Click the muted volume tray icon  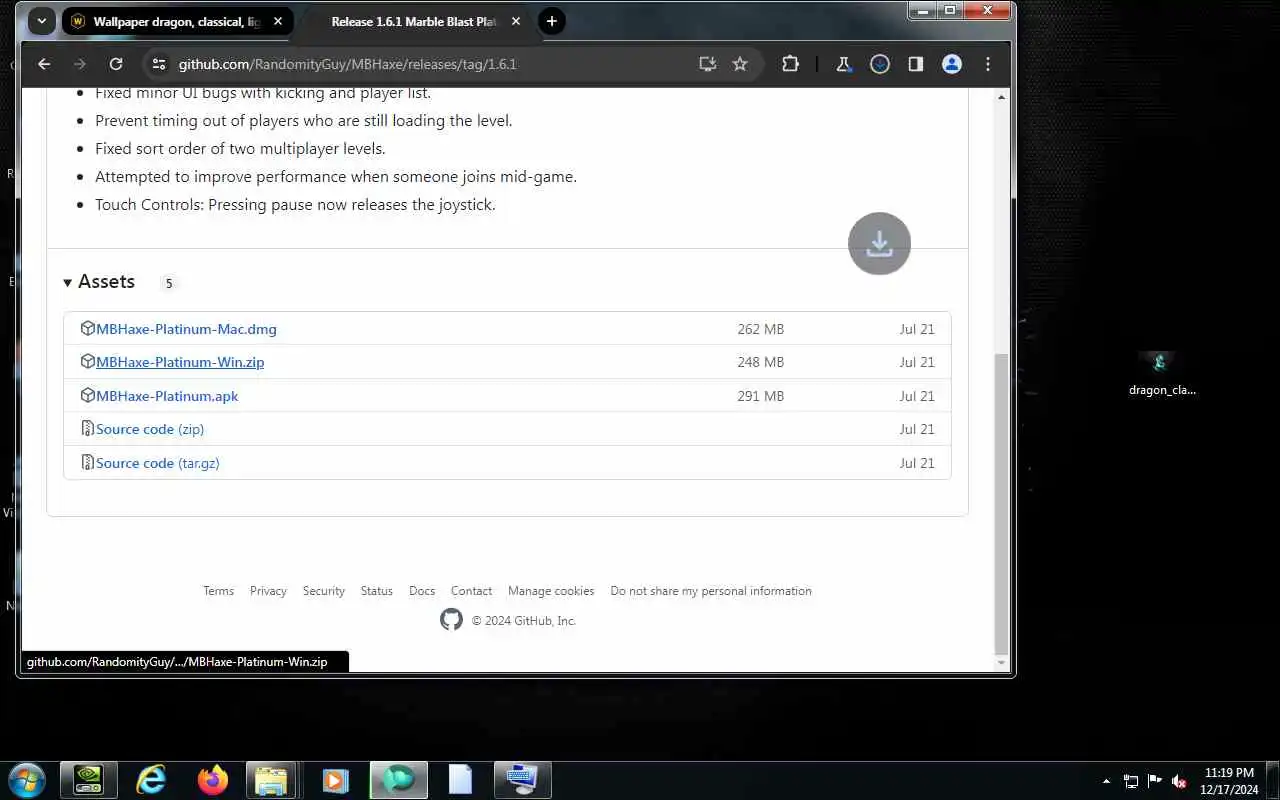coord(1179,781)
